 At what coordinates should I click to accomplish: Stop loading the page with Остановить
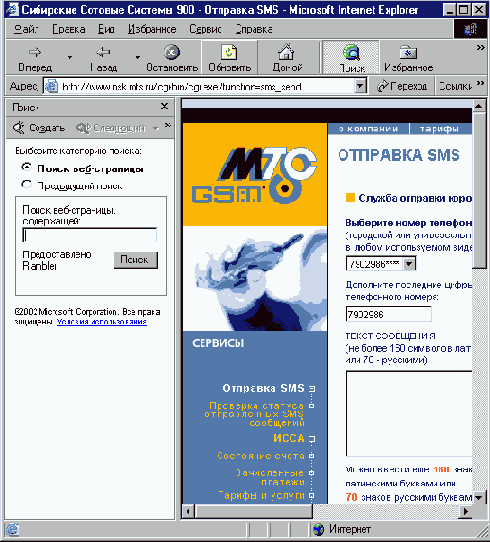coord(172,52)
